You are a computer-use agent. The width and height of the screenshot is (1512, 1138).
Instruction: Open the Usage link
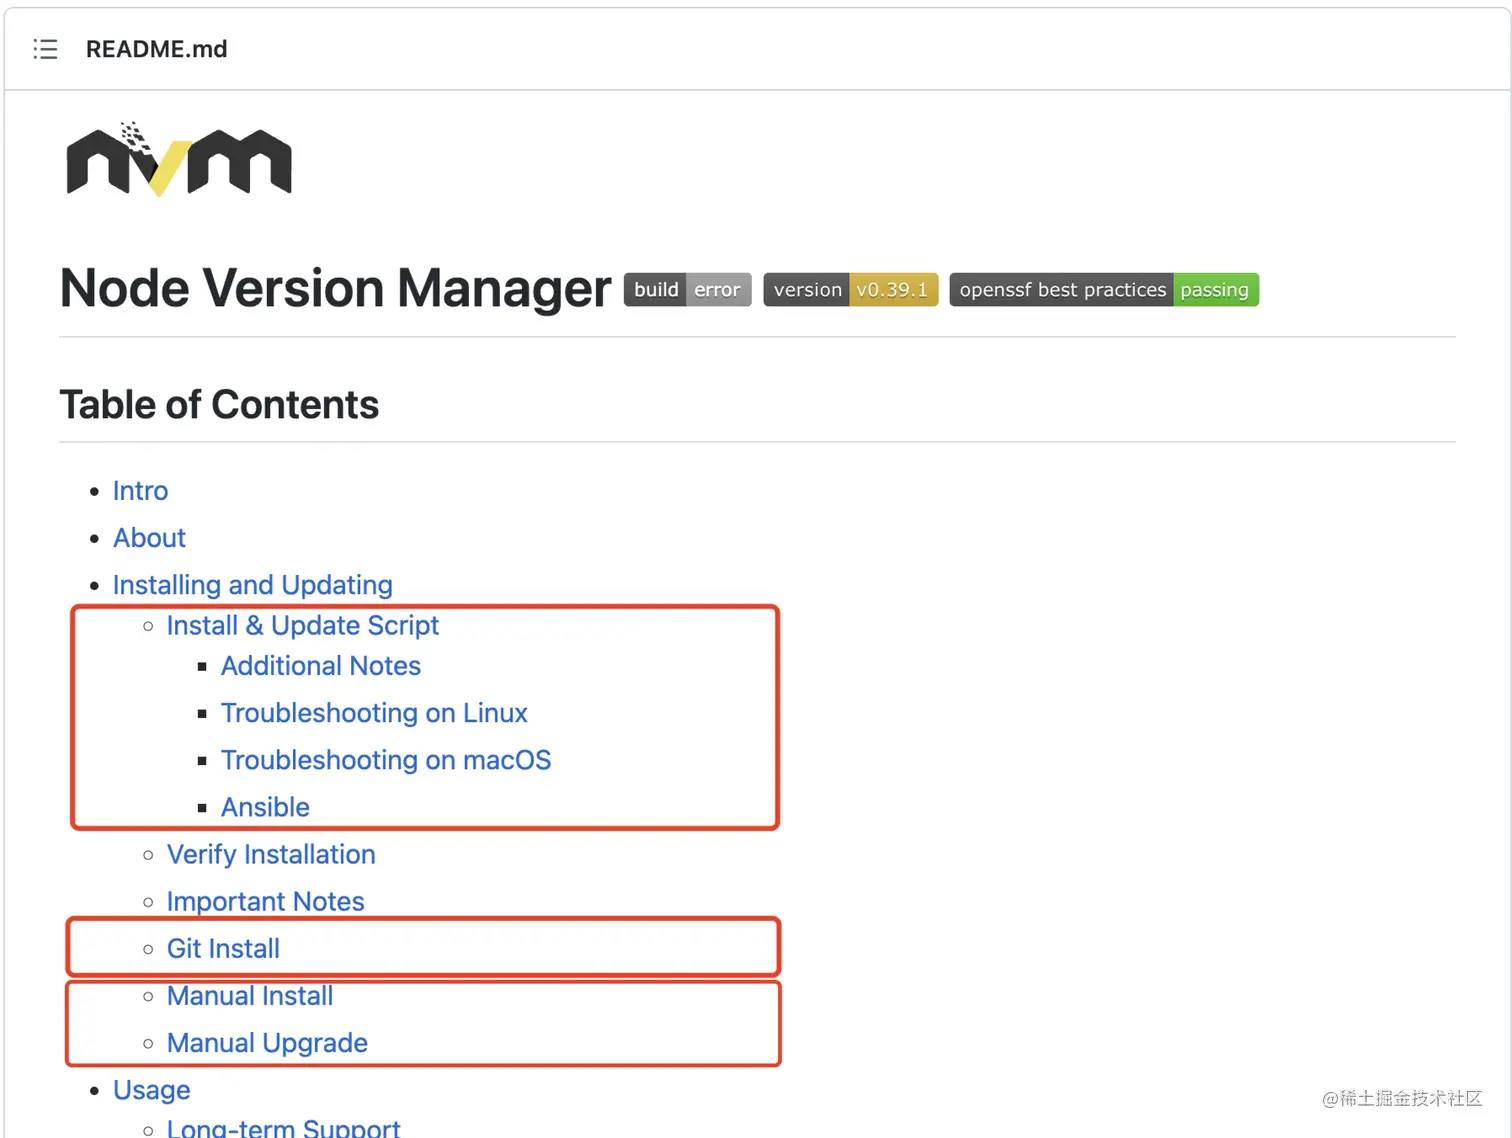tap(151, 1090)
